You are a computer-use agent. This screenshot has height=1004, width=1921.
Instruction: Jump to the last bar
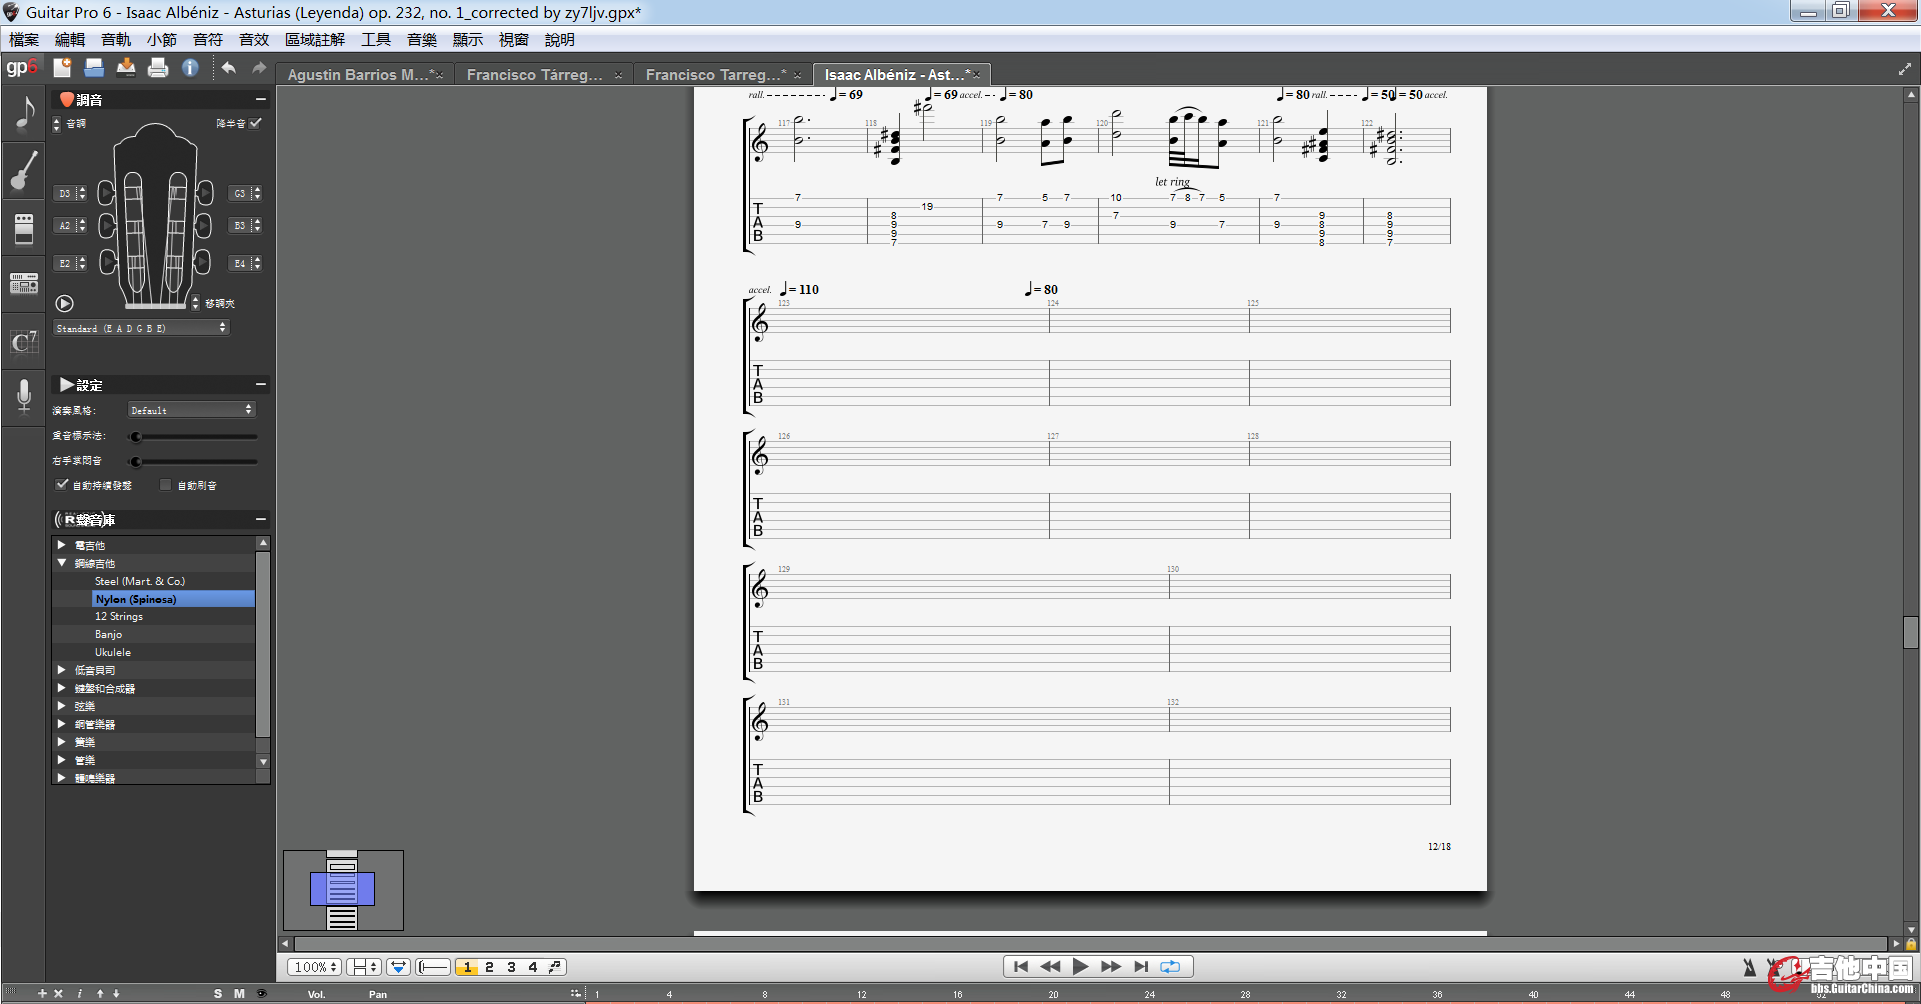(1140, 966)
